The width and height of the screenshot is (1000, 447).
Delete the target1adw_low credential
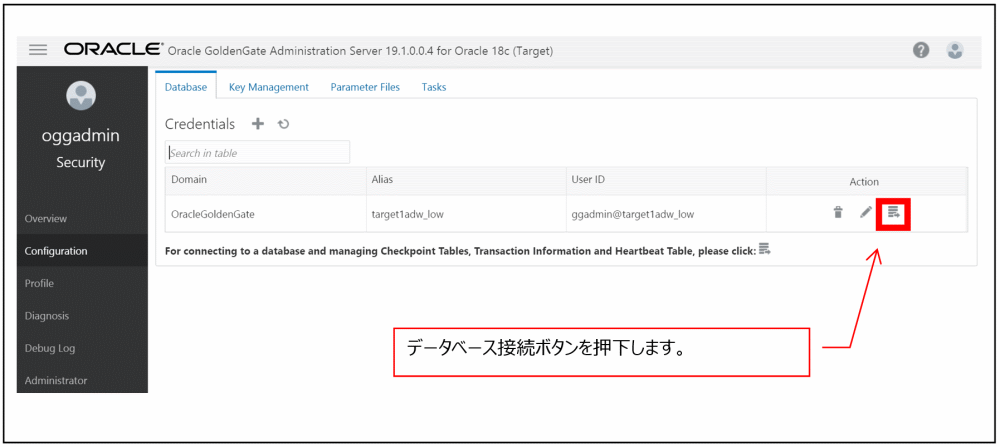[x=838, y=213]
